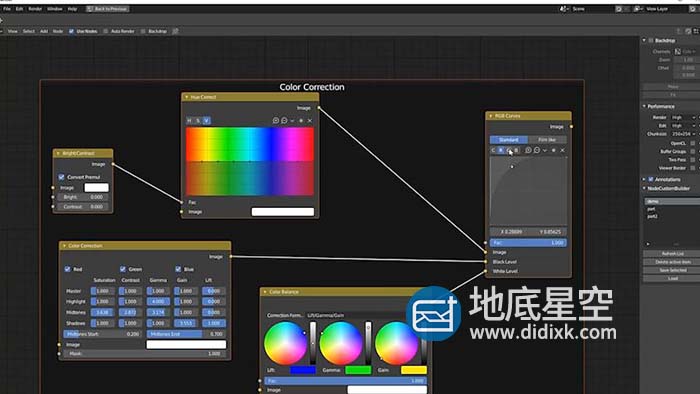
Task: Toggle the Use Nodes checkbox
Action: coord(71,31)
